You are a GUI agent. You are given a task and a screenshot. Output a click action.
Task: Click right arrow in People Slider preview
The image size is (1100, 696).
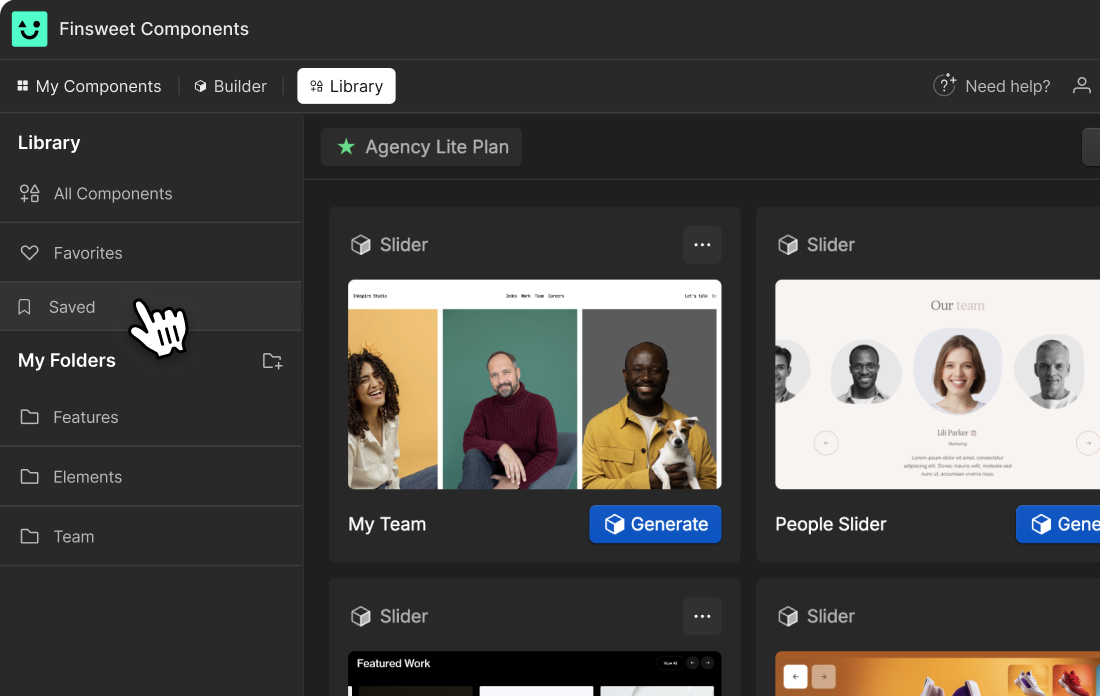pos(1088,443)
